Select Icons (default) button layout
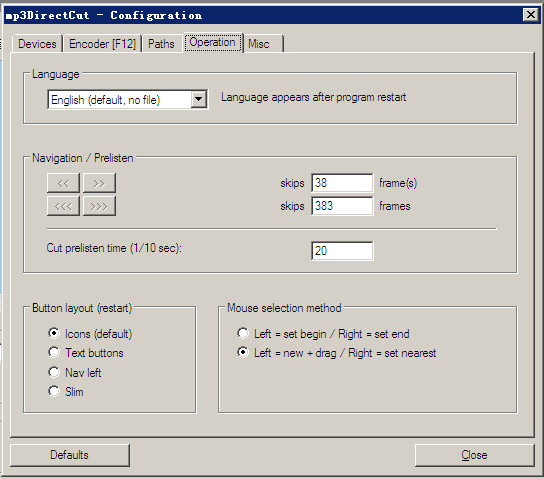The height and width of the screenshot is (479, 544). pyautogui.click(x=90, y=334)
